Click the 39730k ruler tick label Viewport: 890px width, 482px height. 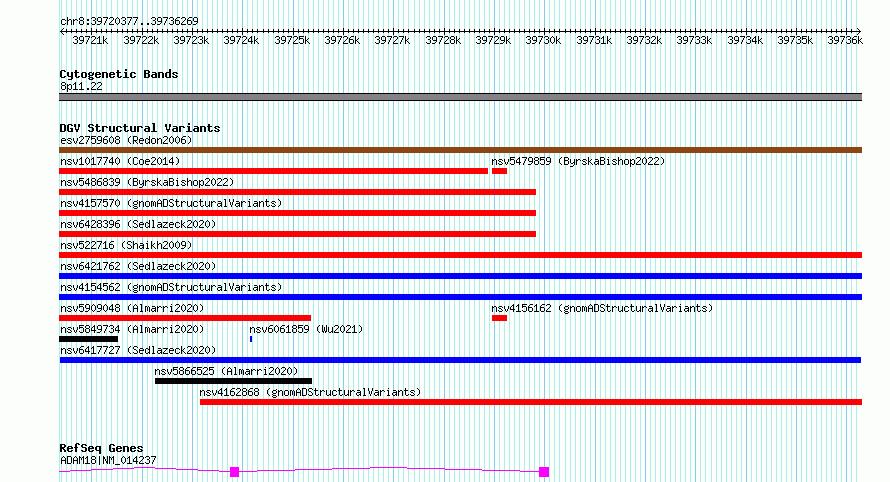(543, 40)
